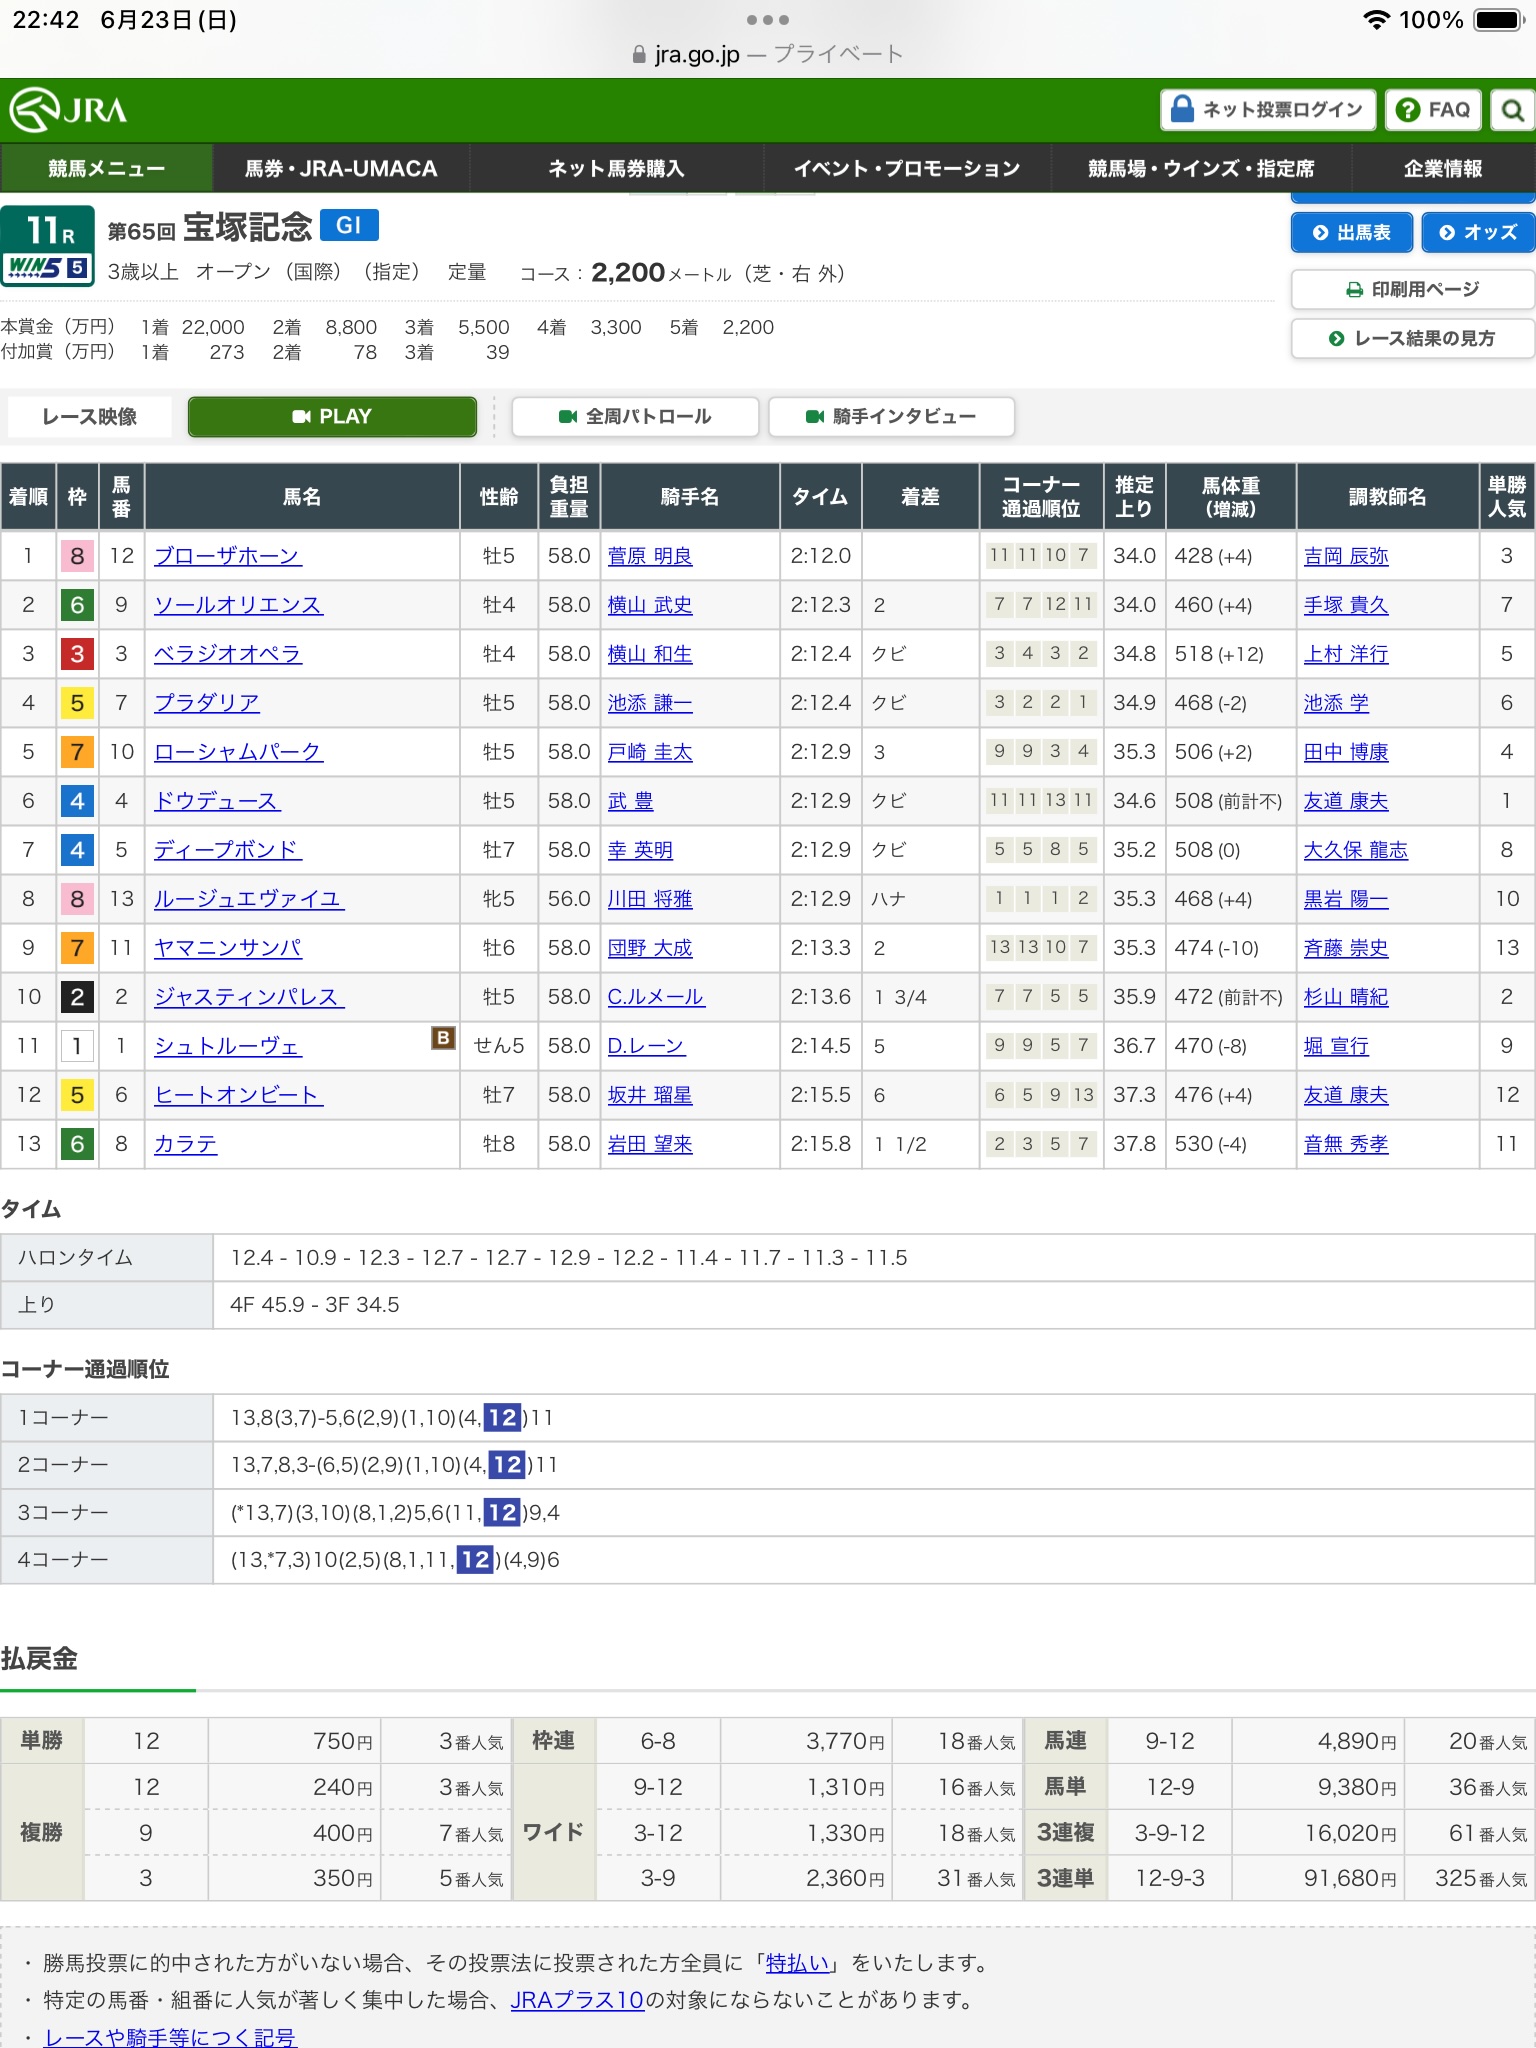The width and height of the screenshot is (1536, 2048).
Task: Open イベント・プロモーション menu
Action: (907, 168)
